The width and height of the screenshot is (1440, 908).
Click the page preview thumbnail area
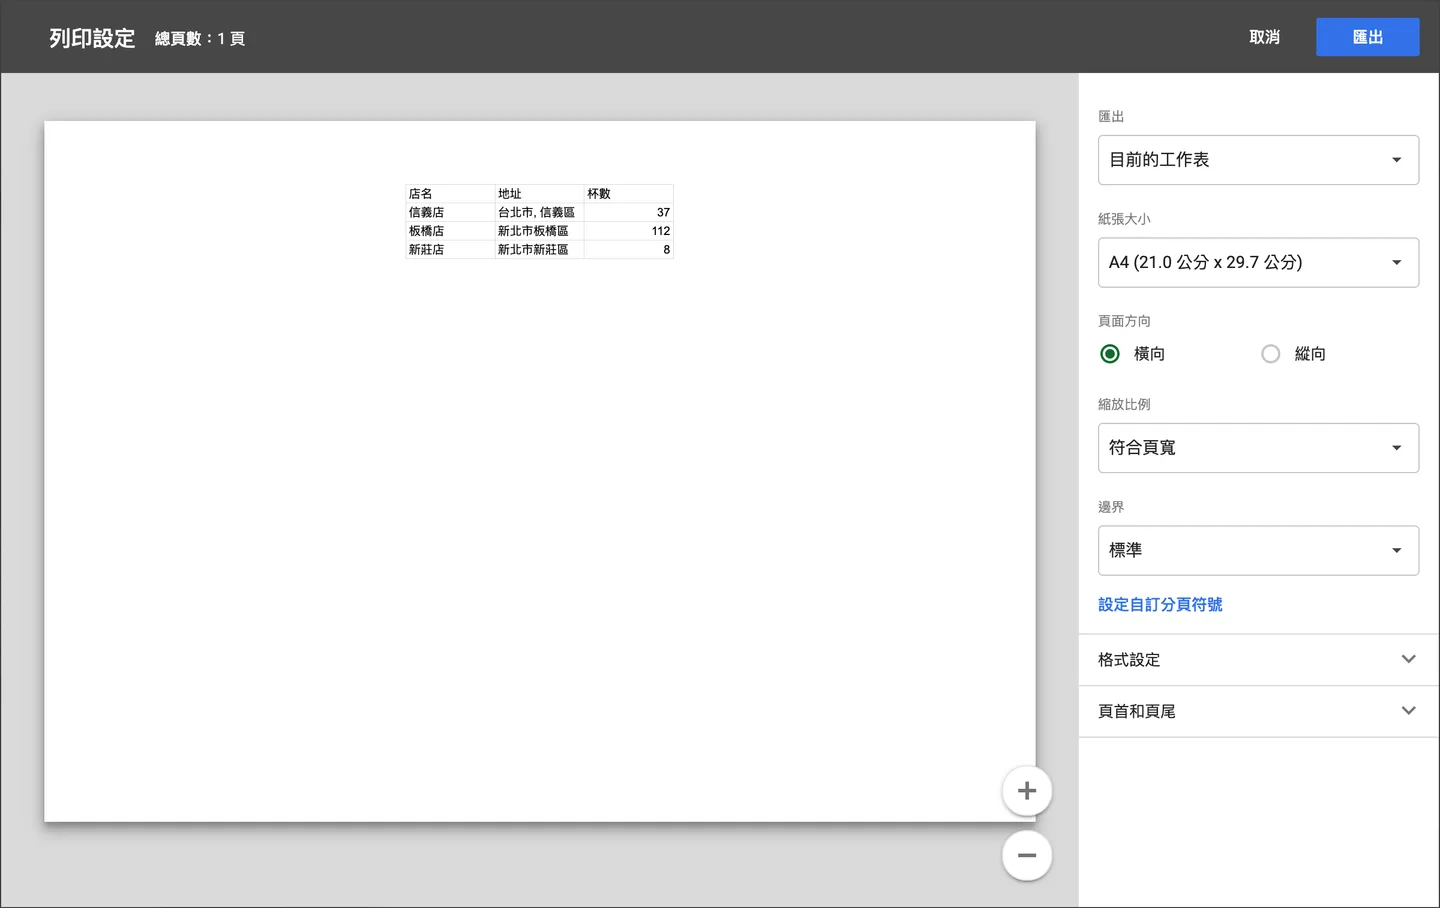pyautogui.click(x=540, y=472)
